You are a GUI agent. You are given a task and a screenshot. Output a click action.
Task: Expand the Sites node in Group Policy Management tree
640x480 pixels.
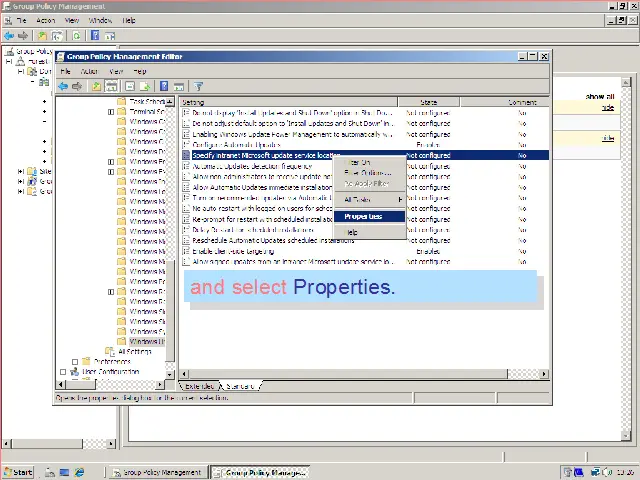click(x=20, y=171)
